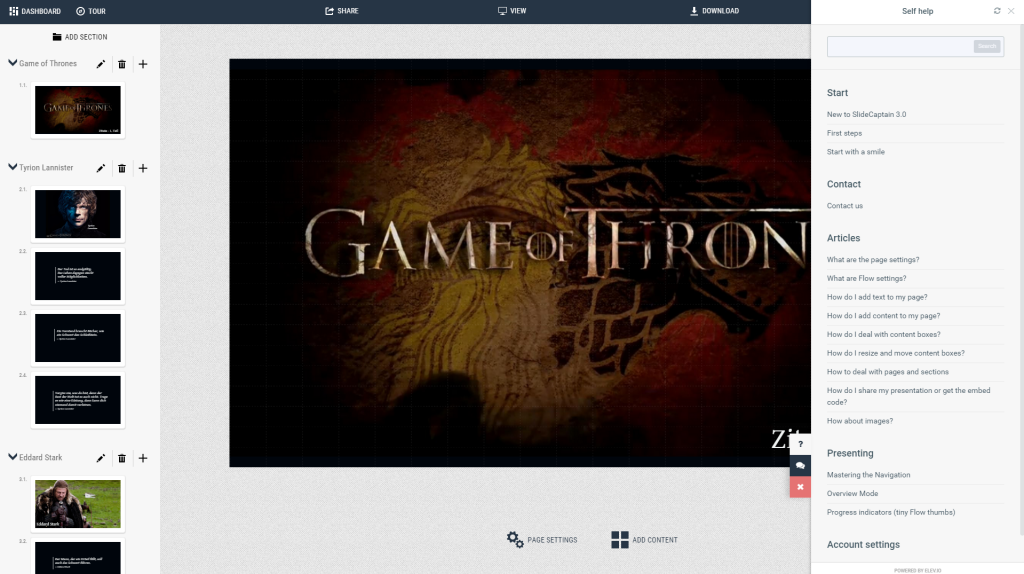Select the Tyrion Lannister portrait slide thumbnail
1024x574 pixels.
(x=78, y=214)
